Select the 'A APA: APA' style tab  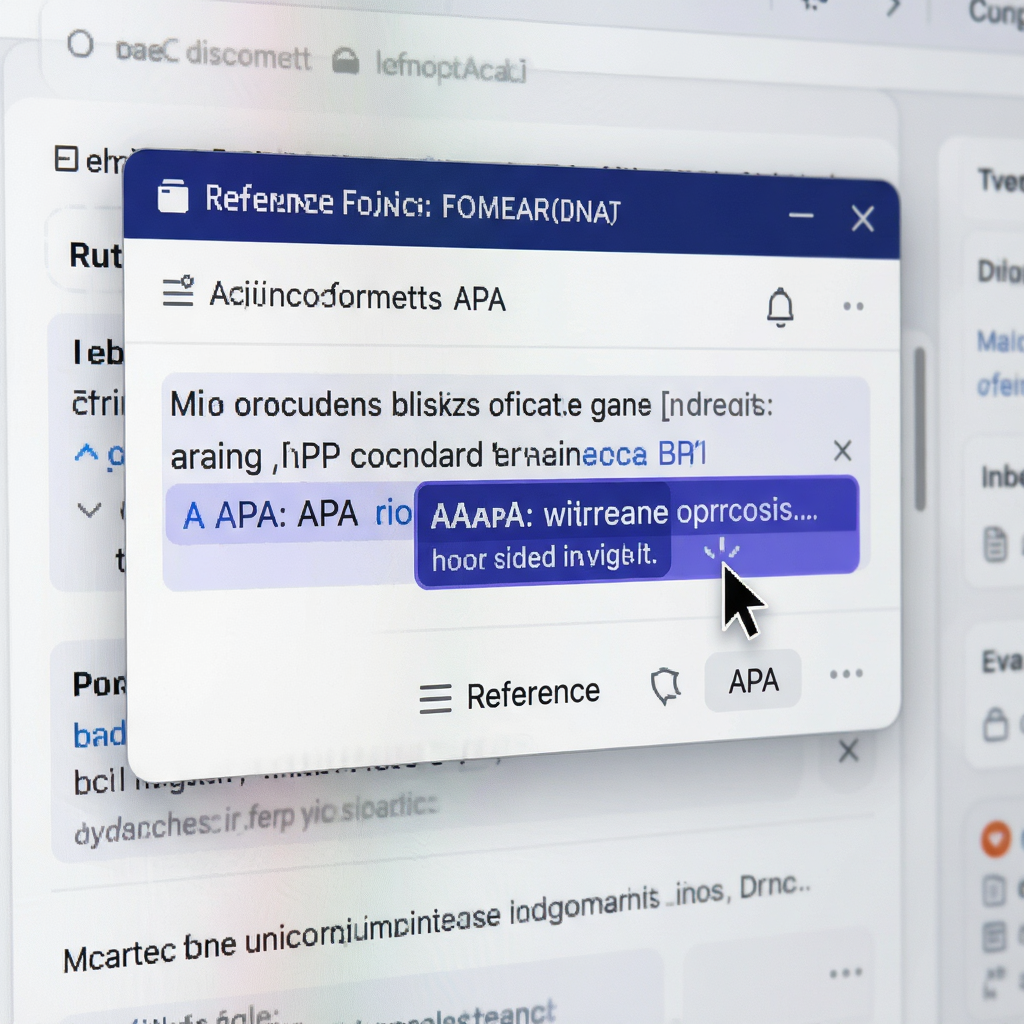pos(270,515)
